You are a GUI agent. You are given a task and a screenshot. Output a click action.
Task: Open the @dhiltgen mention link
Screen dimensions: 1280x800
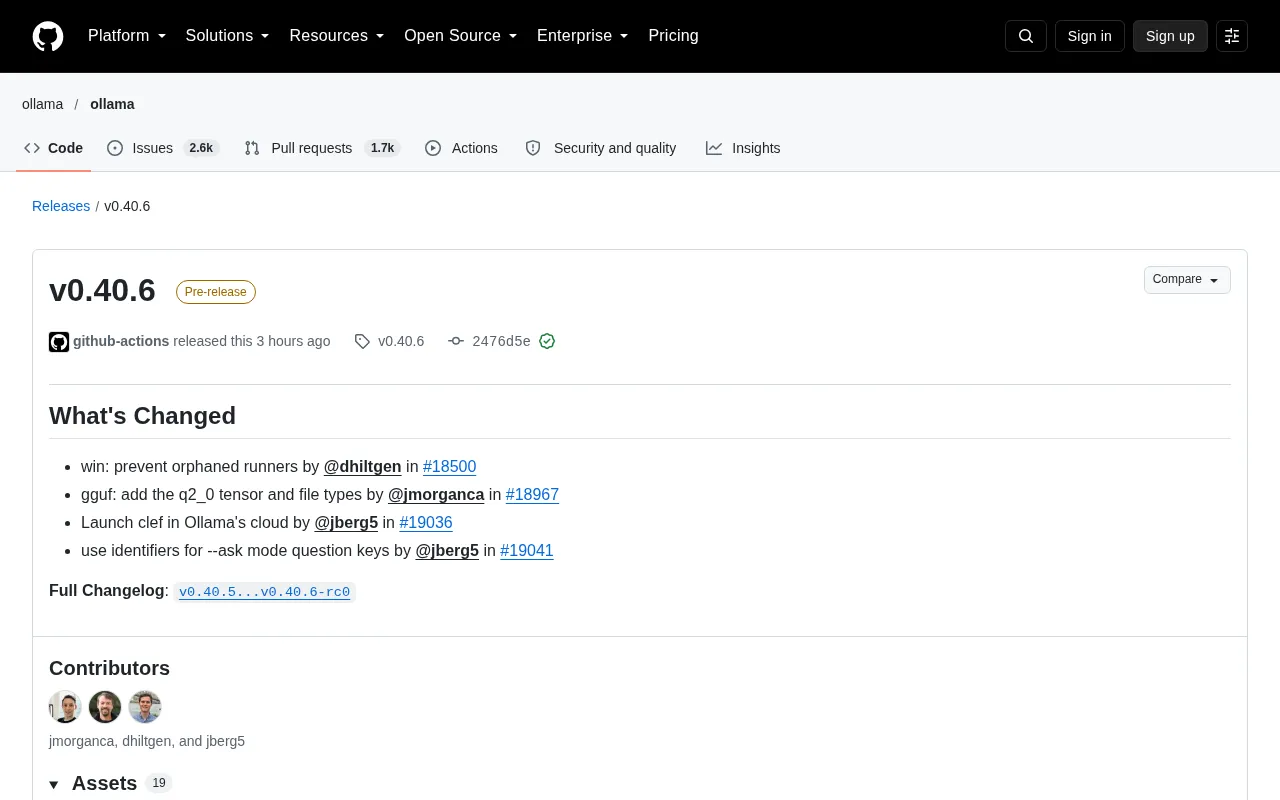362,467
